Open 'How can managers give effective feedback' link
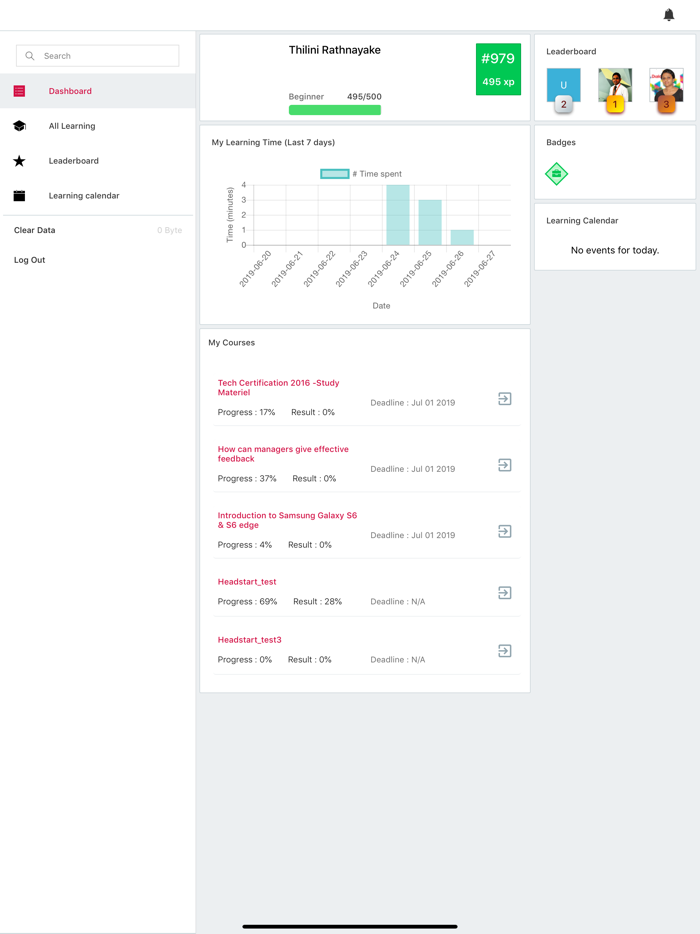Screen dimensions: 700x934 coord(283,453)
